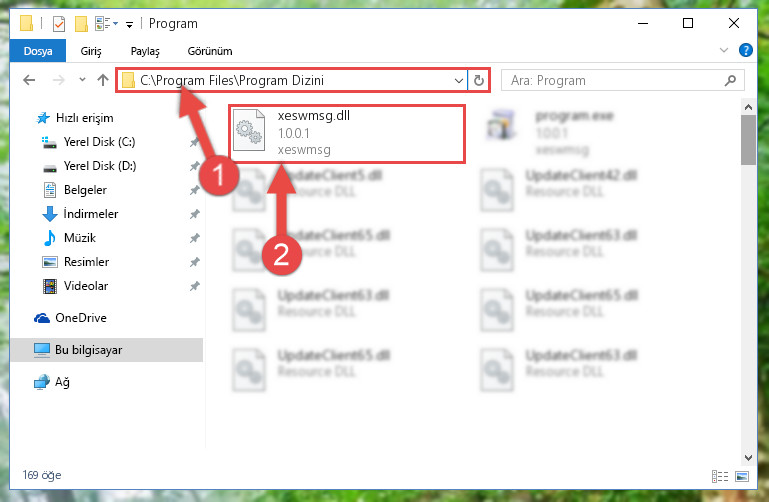Expand the address bar history dropdown
Screen dimensions: 769x502
click(x=459, y=80)
